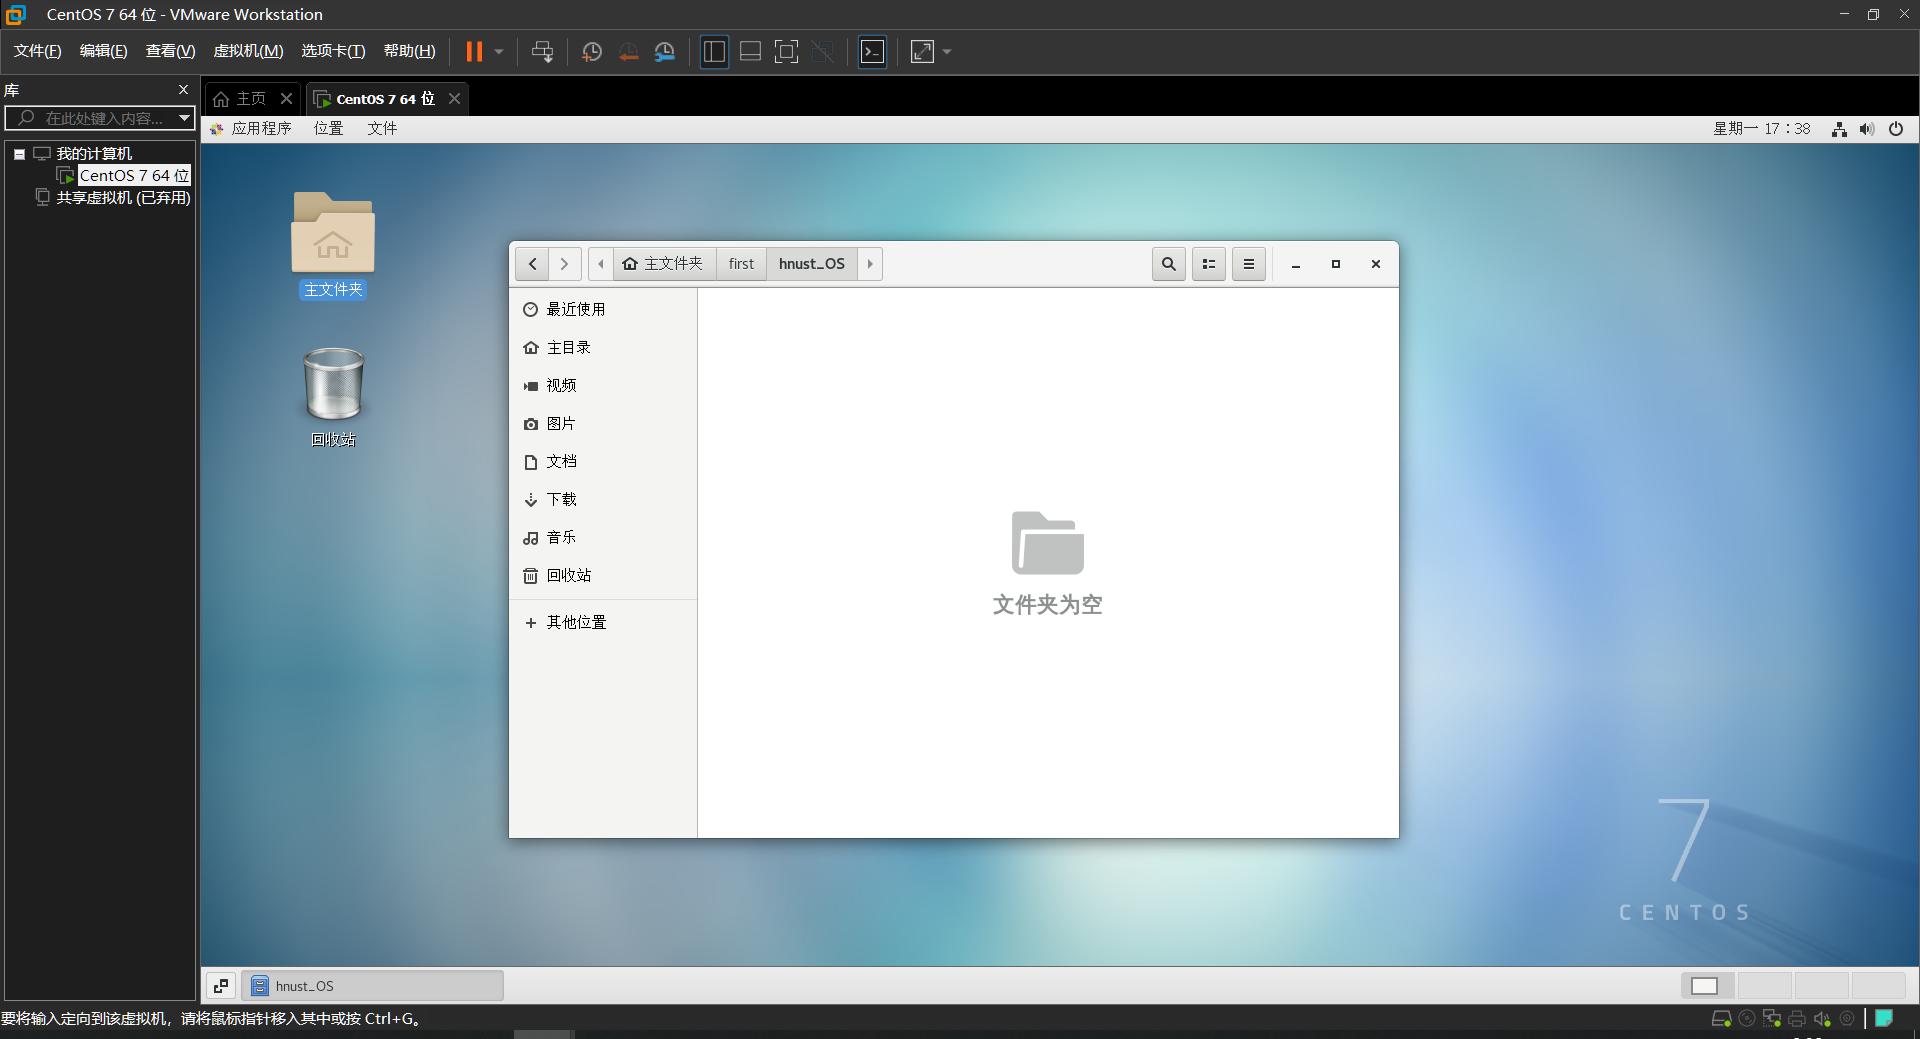Select the first workspace switcher box
This screenshot has height=1039, width=1920.
[x=1708, y=986]
